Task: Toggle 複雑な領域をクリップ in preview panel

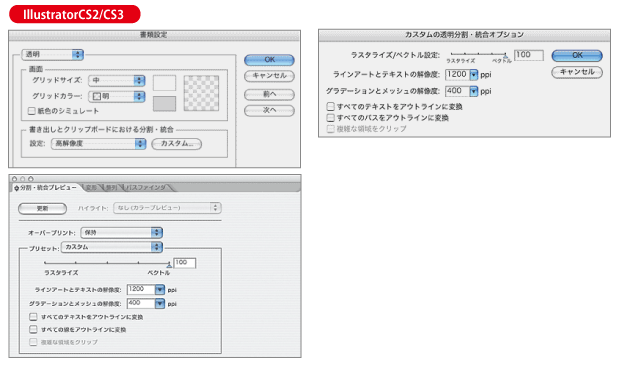Action: [x=33, y=342]
